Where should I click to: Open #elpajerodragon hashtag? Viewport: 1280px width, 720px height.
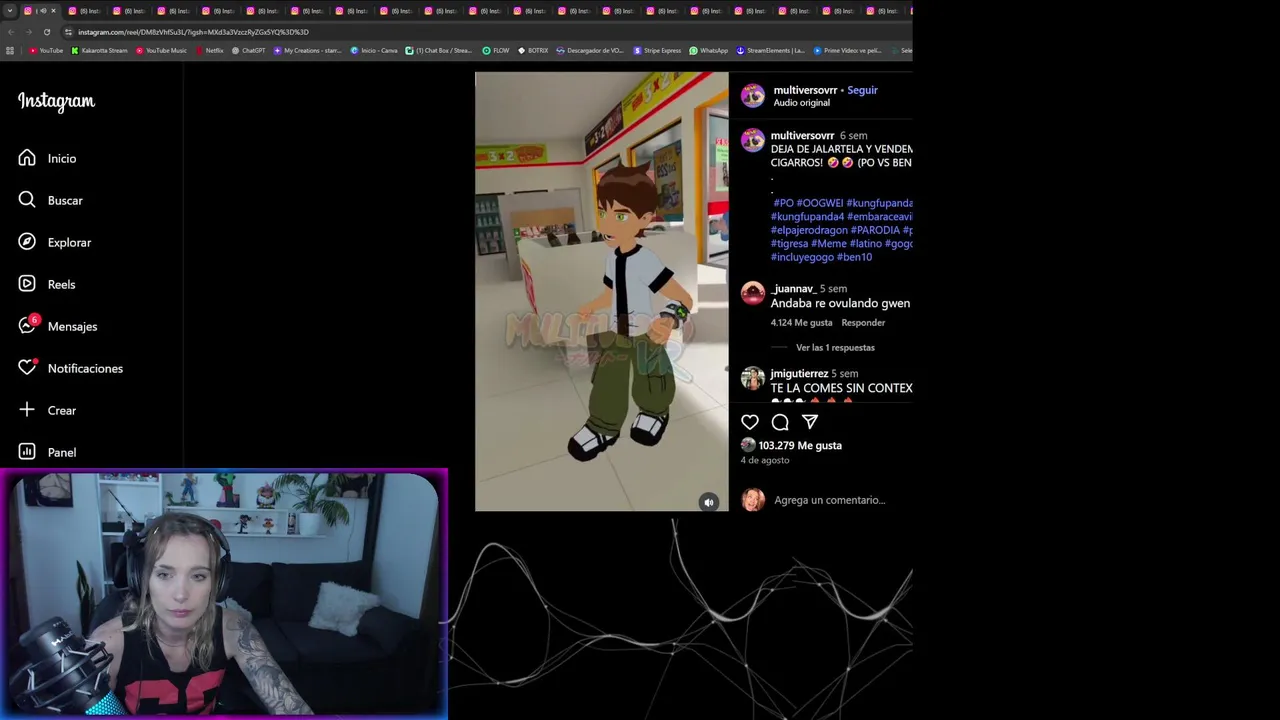(809, 230)
